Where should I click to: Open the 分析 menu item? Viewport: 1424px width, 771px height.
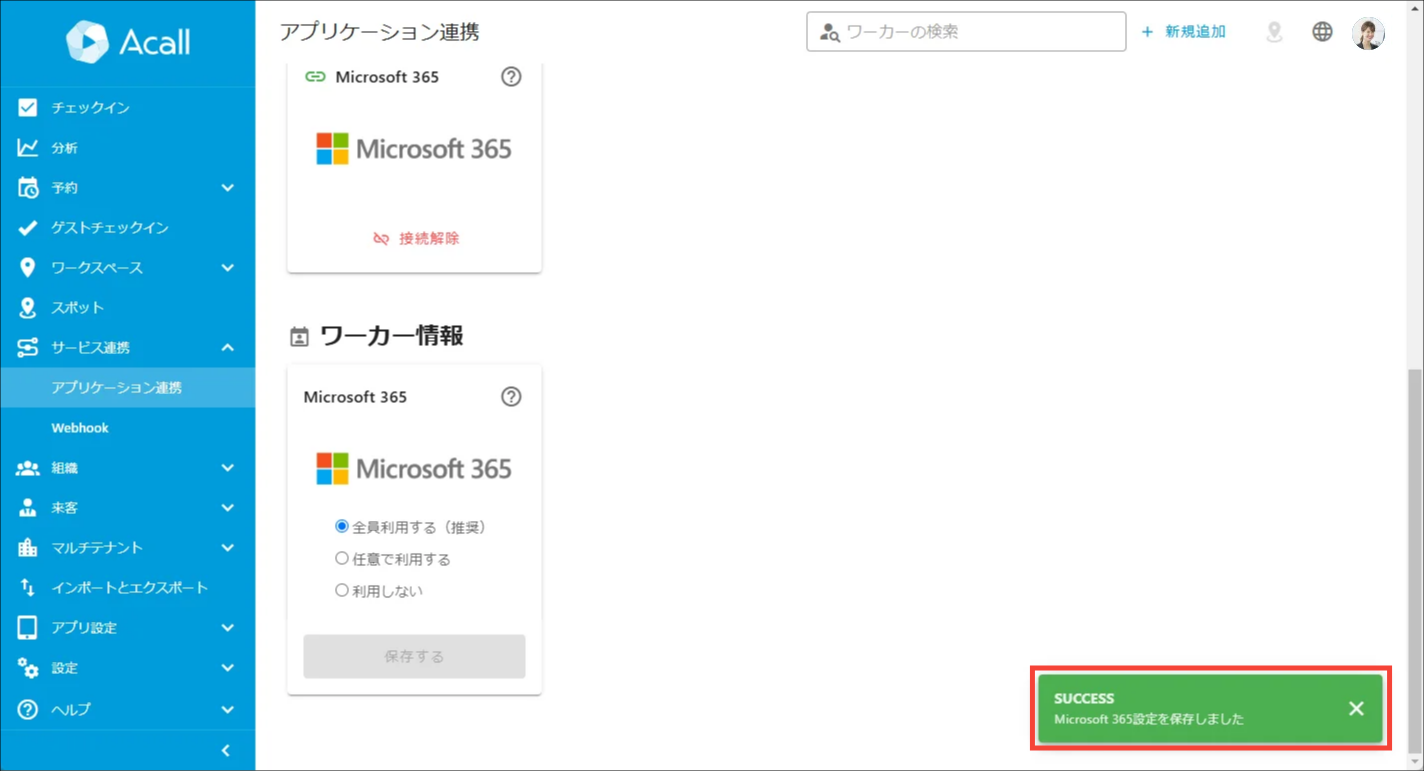128,147
